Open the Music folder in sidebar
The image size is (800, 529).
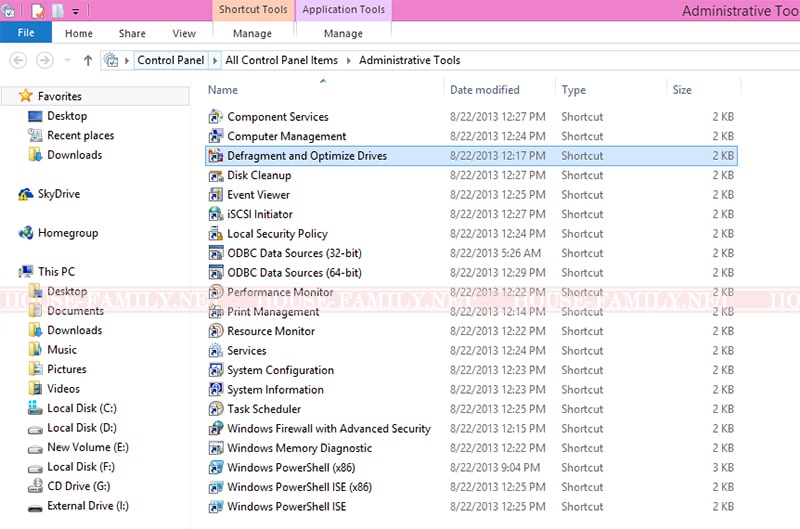pos(62,349)
